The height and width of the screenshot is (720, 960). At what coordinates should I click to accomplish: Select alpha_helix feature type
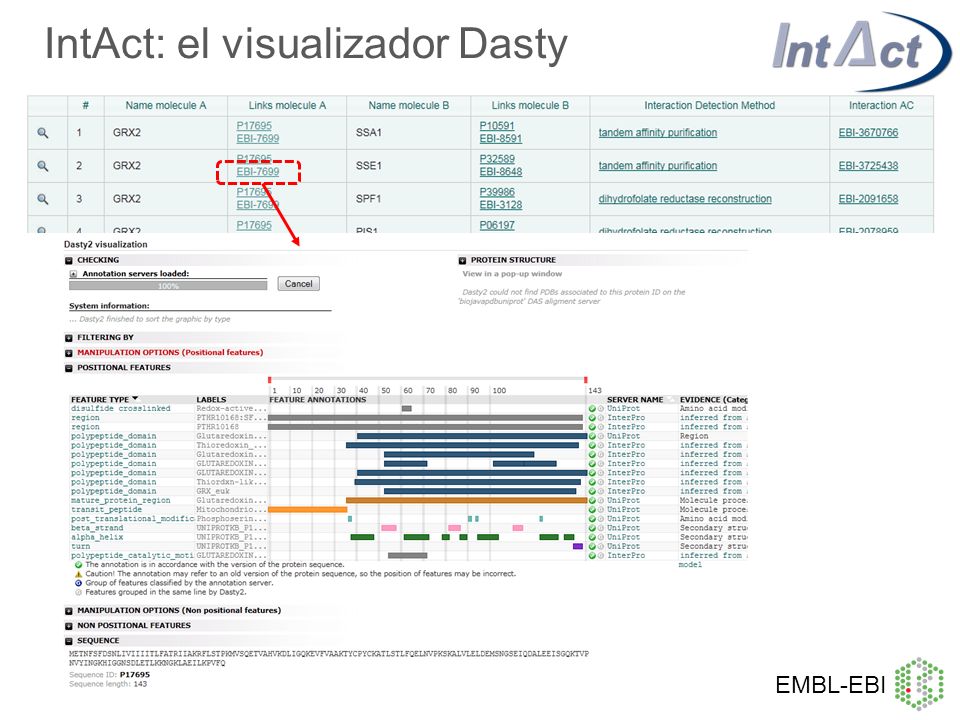[x=97, y=537]
